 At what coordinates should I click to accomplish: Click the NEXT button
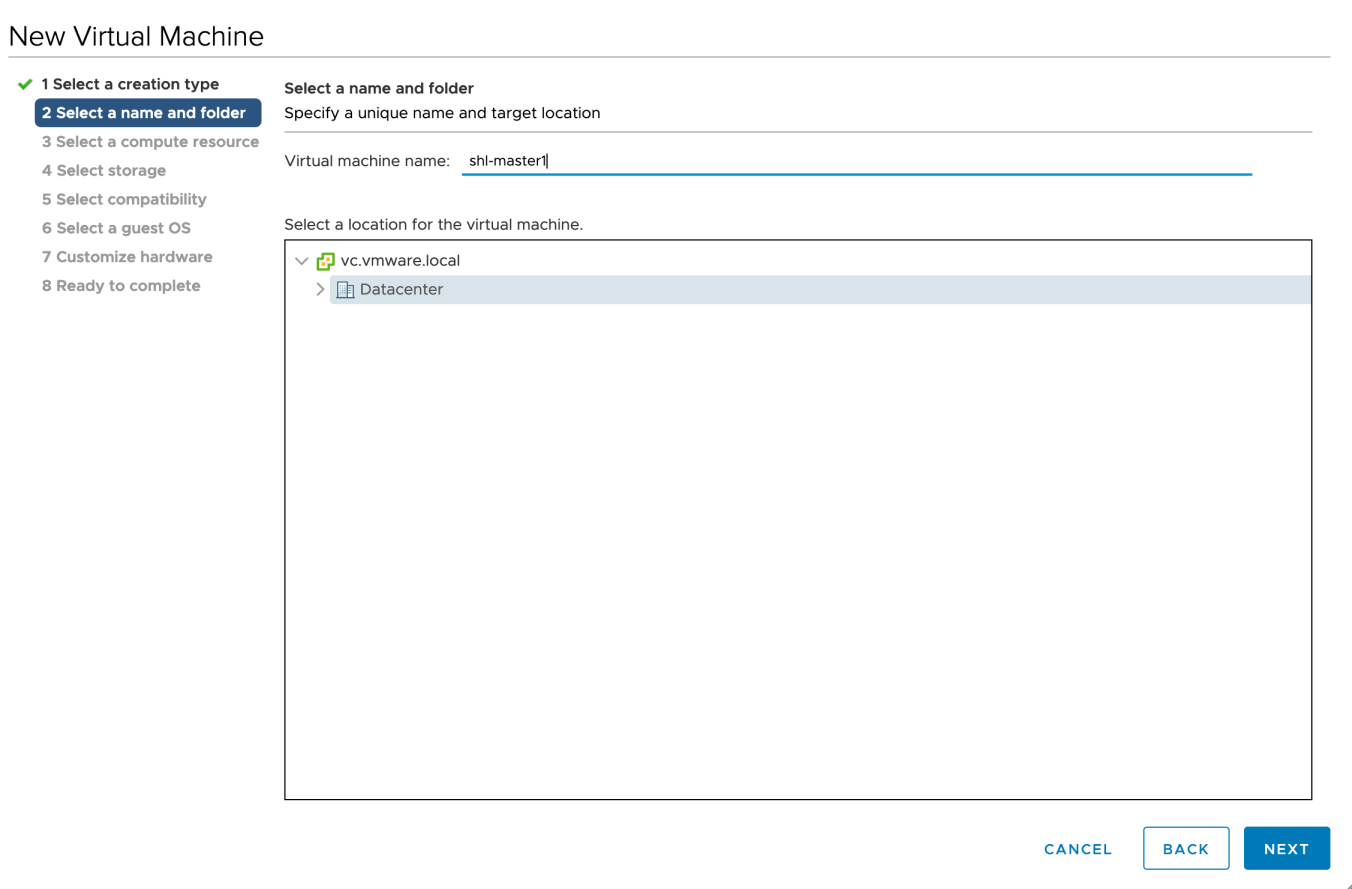[x=1287, y=848]
